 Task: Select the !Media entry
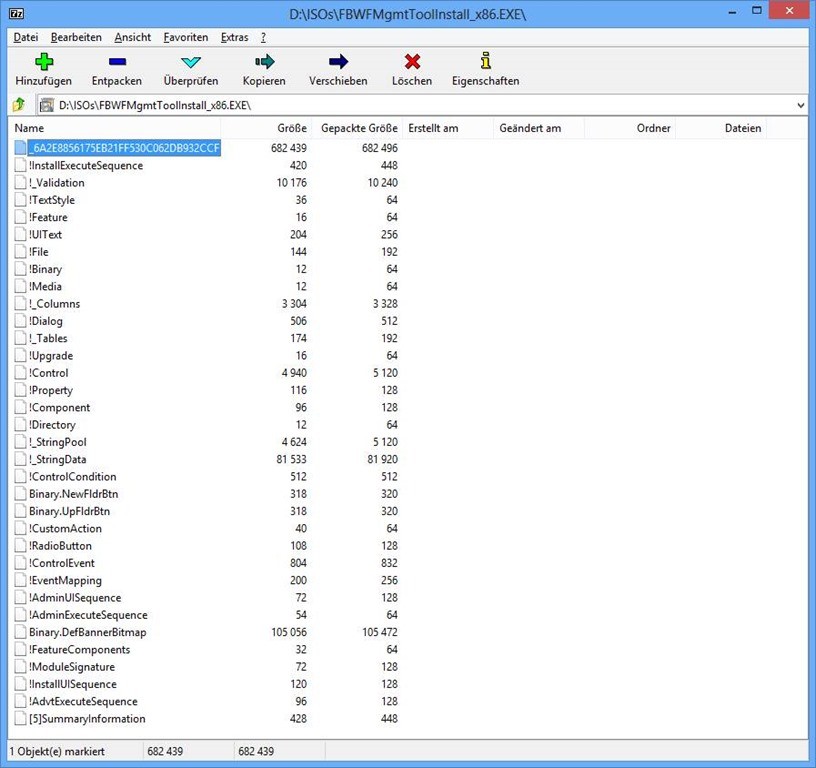[x=45, y=286]
